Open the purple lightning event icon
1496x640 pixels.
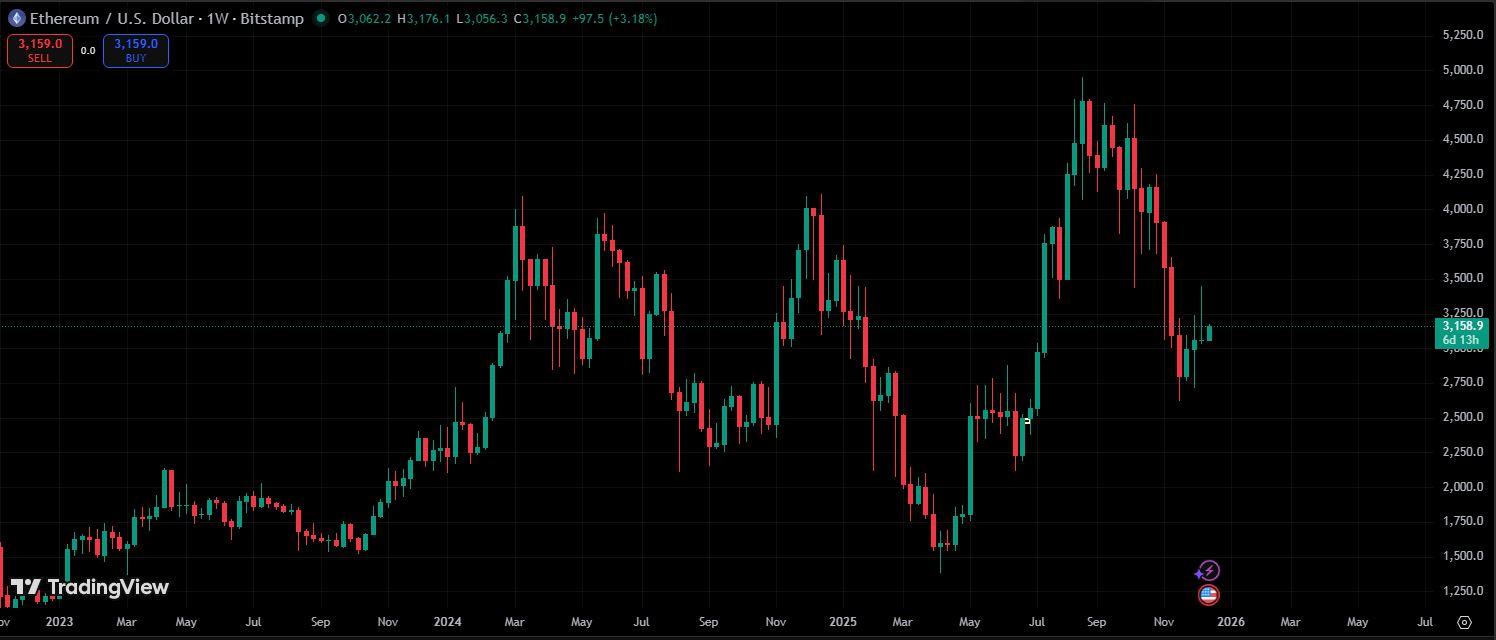(1208, 571)
